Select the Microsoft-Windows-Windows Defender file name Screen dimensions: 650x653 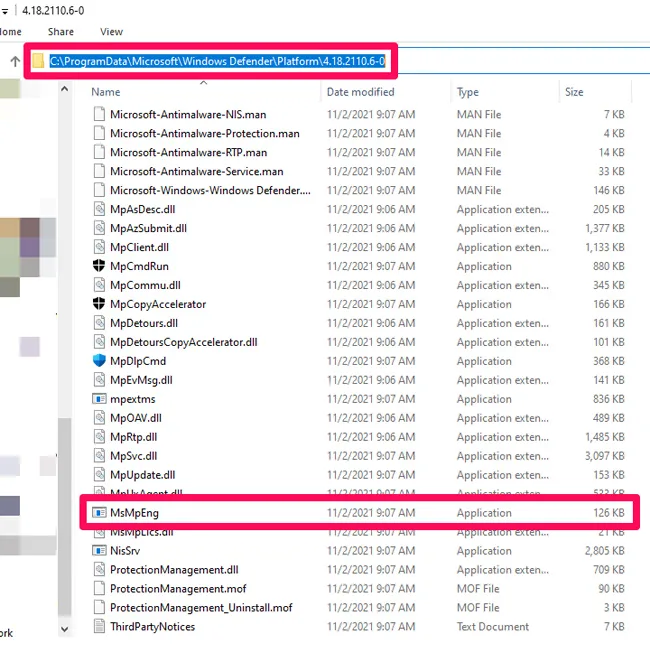point(210,190)
